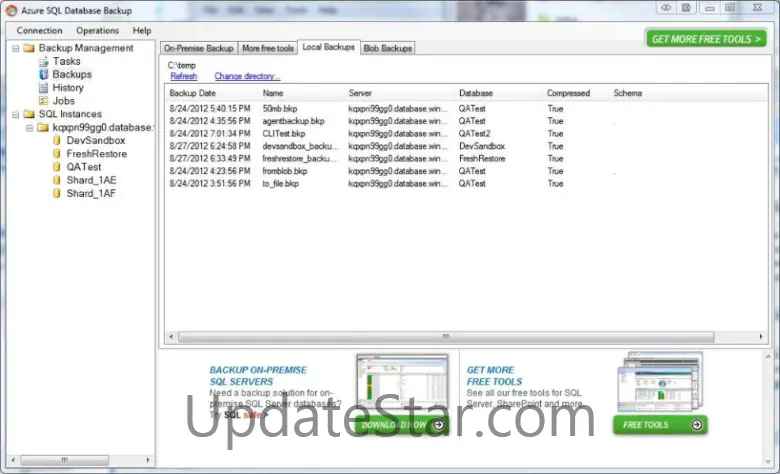Click the backup list horizontal scrollbar thumb

click(x=446, y=337)
